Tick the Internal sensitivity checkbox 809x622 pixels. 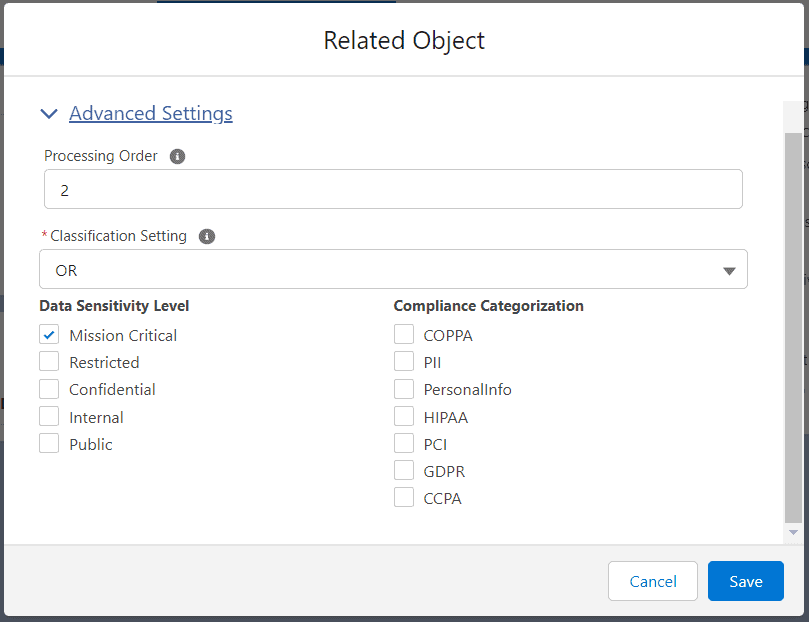point(49,417)
